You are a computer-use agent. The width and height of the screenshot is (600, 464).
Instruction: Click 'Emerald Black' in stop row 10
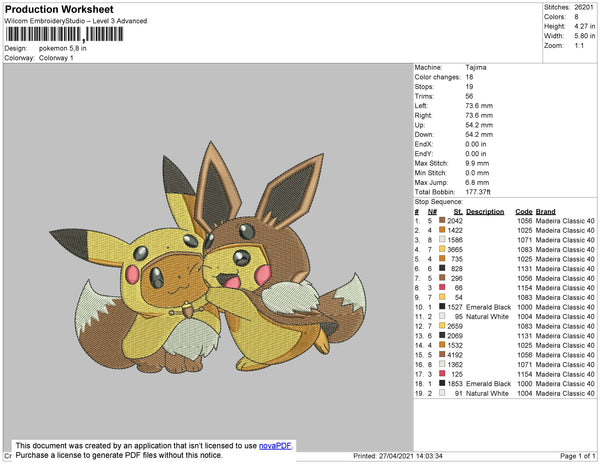tap(488, 307)
